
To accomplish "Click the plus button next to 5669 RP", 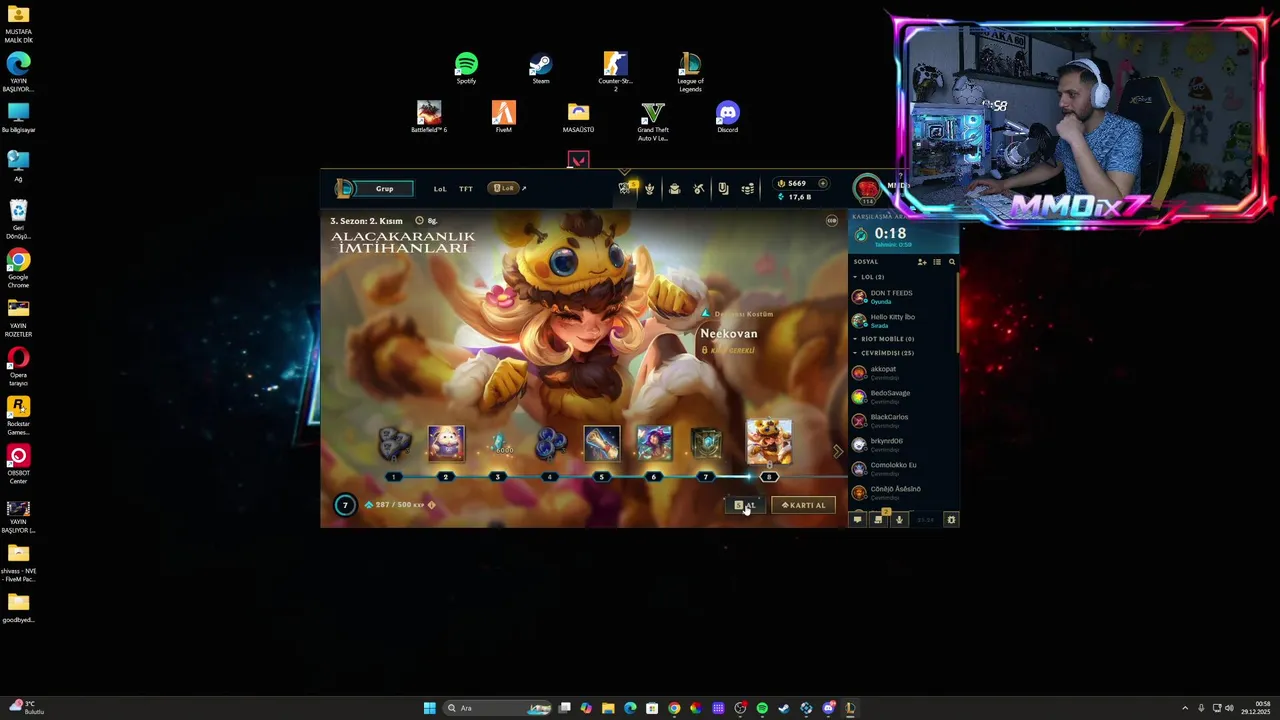I will 823,183.
